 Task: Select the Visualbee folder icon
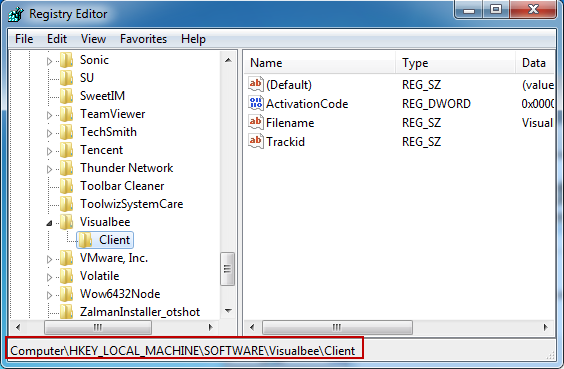point(67,222)
